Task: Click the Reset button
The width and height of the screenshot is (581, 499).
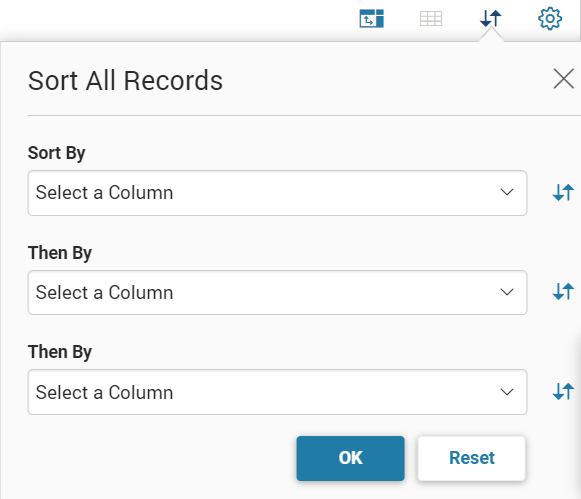Action: (472, 458)
